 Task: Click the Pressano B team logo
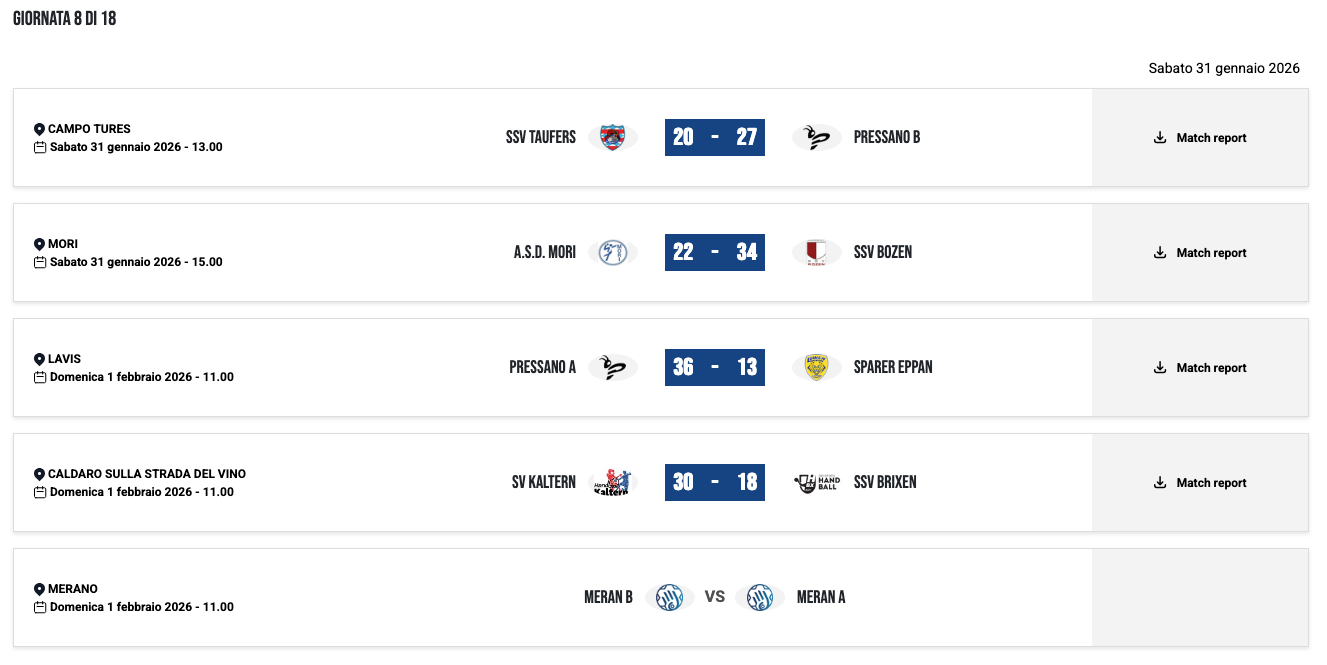click(x=816, y=138)
